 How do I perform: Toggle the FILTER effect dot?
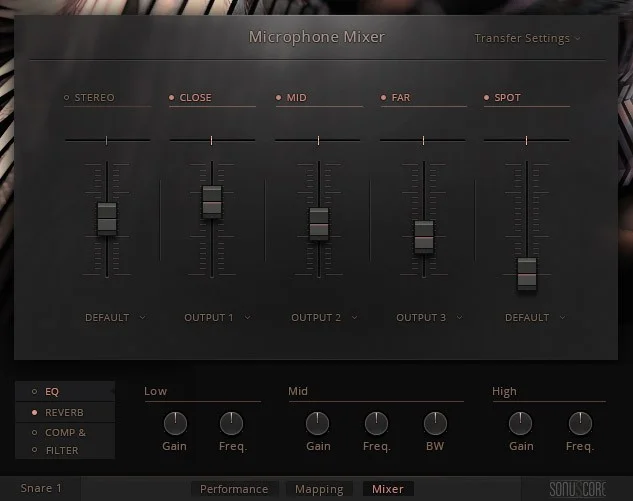pyautogui.click(x=34, y=450)
